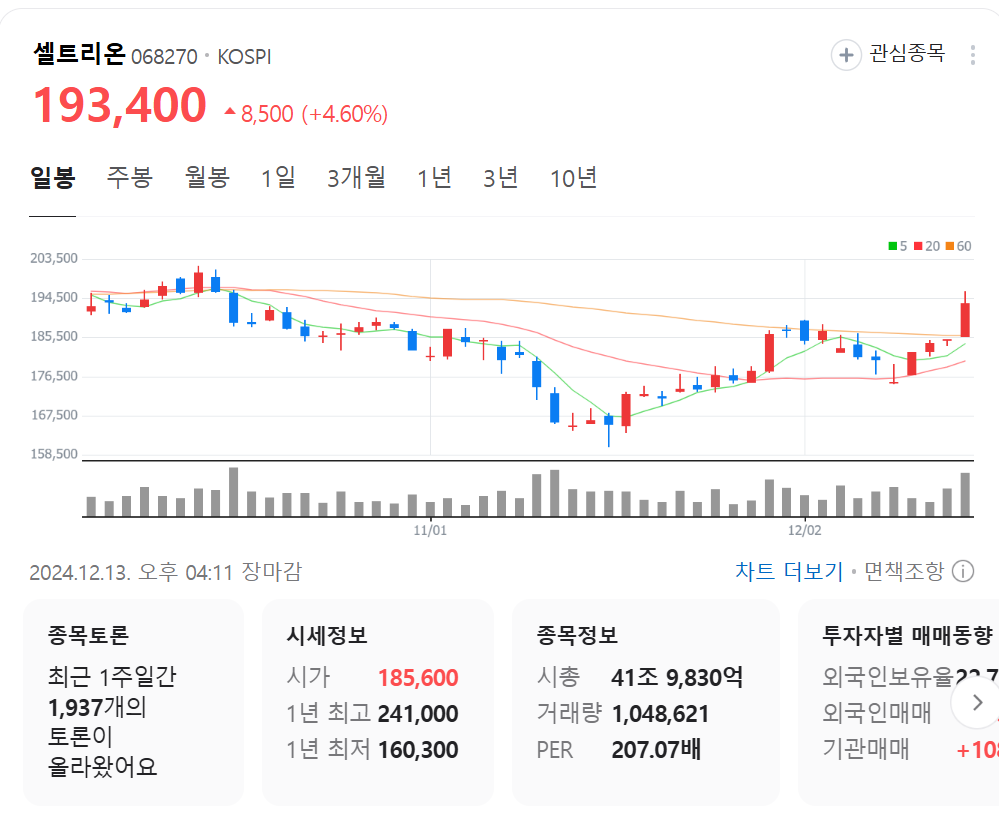The image size is (999, 815).
Task: Click the 셀트리온 stock name heading
Action: pos(80,54)
